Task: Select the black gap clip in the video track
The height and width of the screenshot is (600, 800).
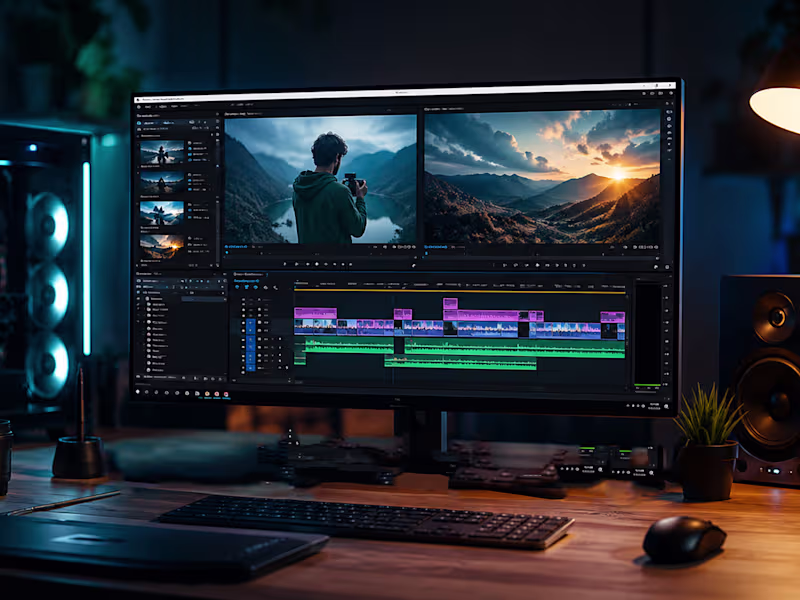Action: tap(523, 330)
